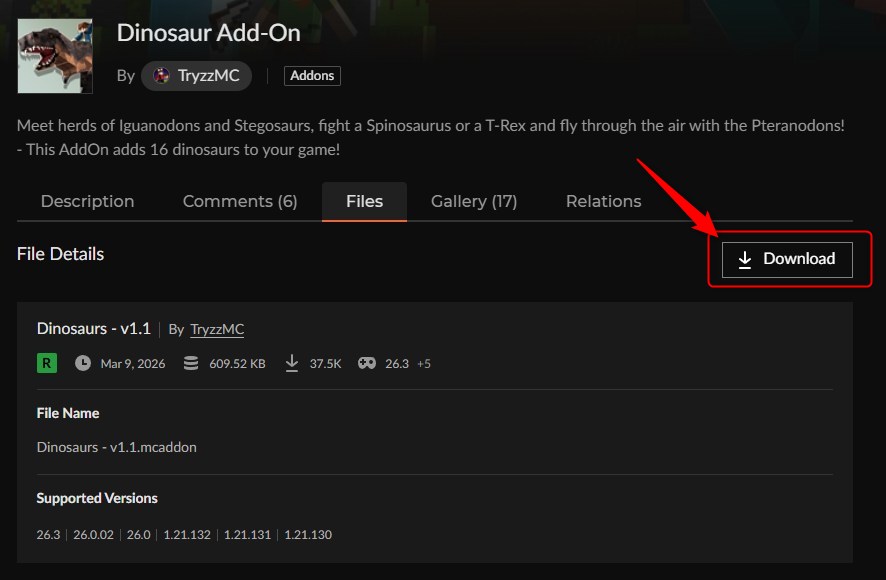Click the clock icon beside the date
Image resolution: width=886 pixels, height=580 pixels.
click(x=84, y=363)
